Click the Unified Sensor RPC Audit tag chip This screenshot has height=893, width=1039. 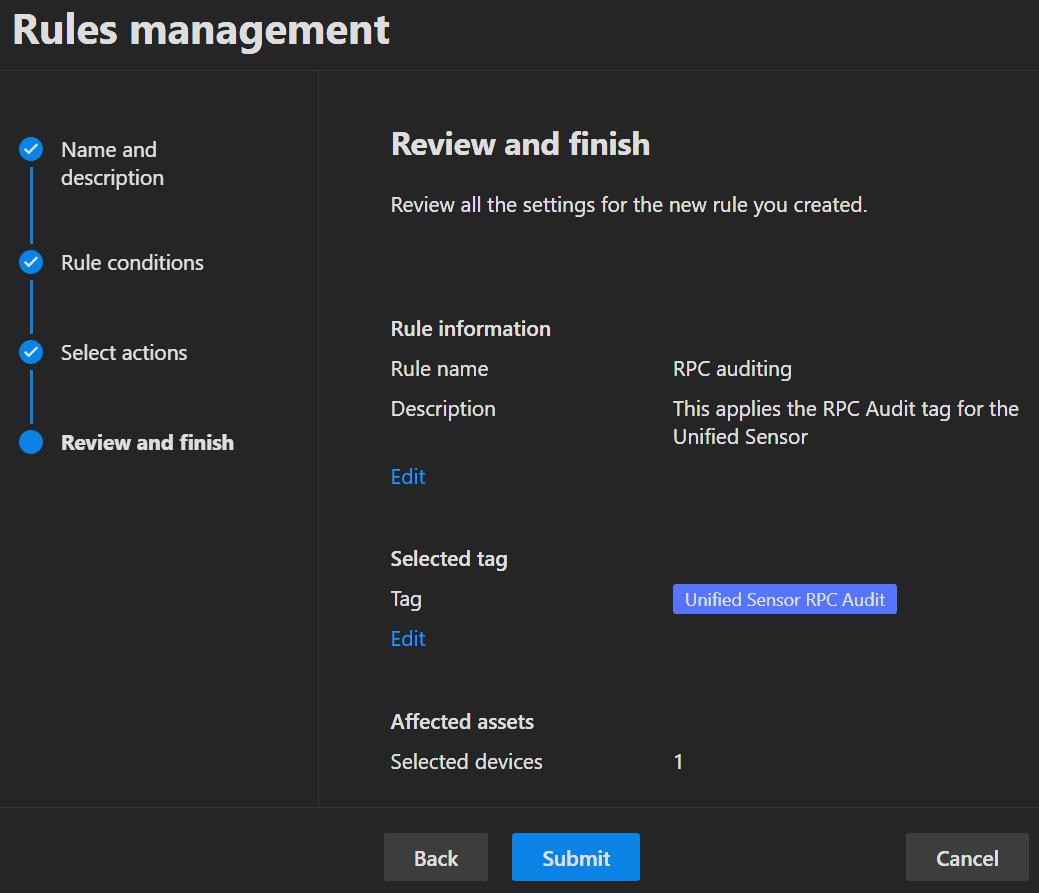784,600
